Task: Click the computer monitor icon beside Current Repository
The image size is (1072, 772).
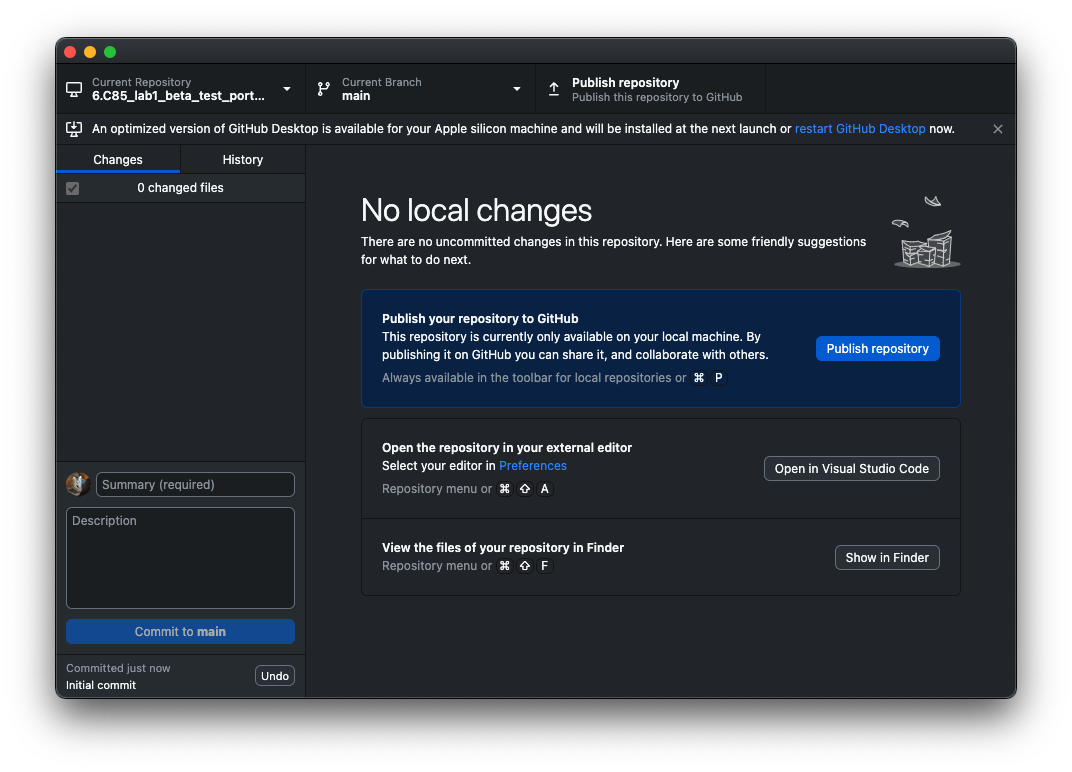Action: point(74,89)
